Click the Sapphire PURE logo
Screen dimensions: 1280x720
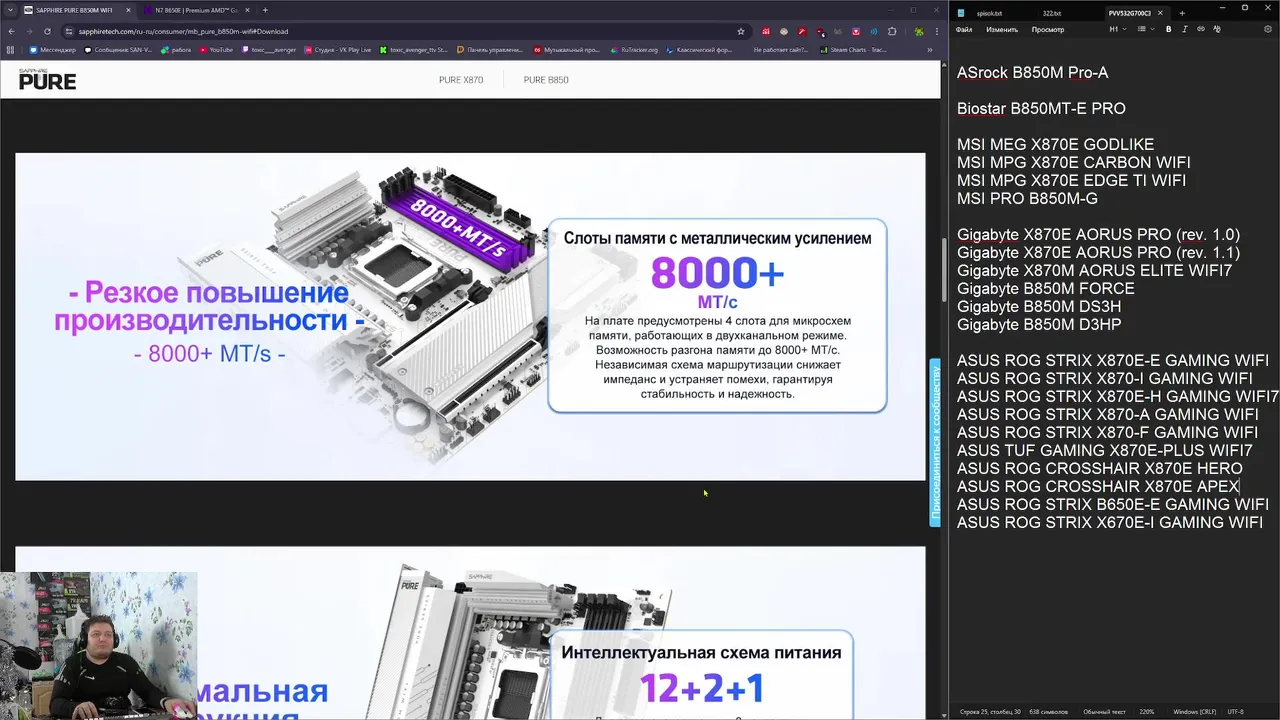pyautogui.click(x=47, y=79)
